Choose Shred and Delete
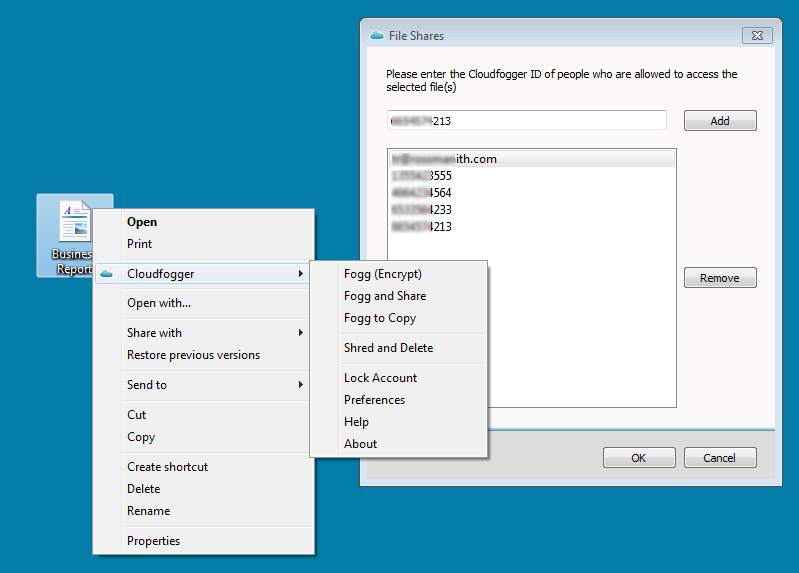Viewport: 799px width, 573px height. 398,348
